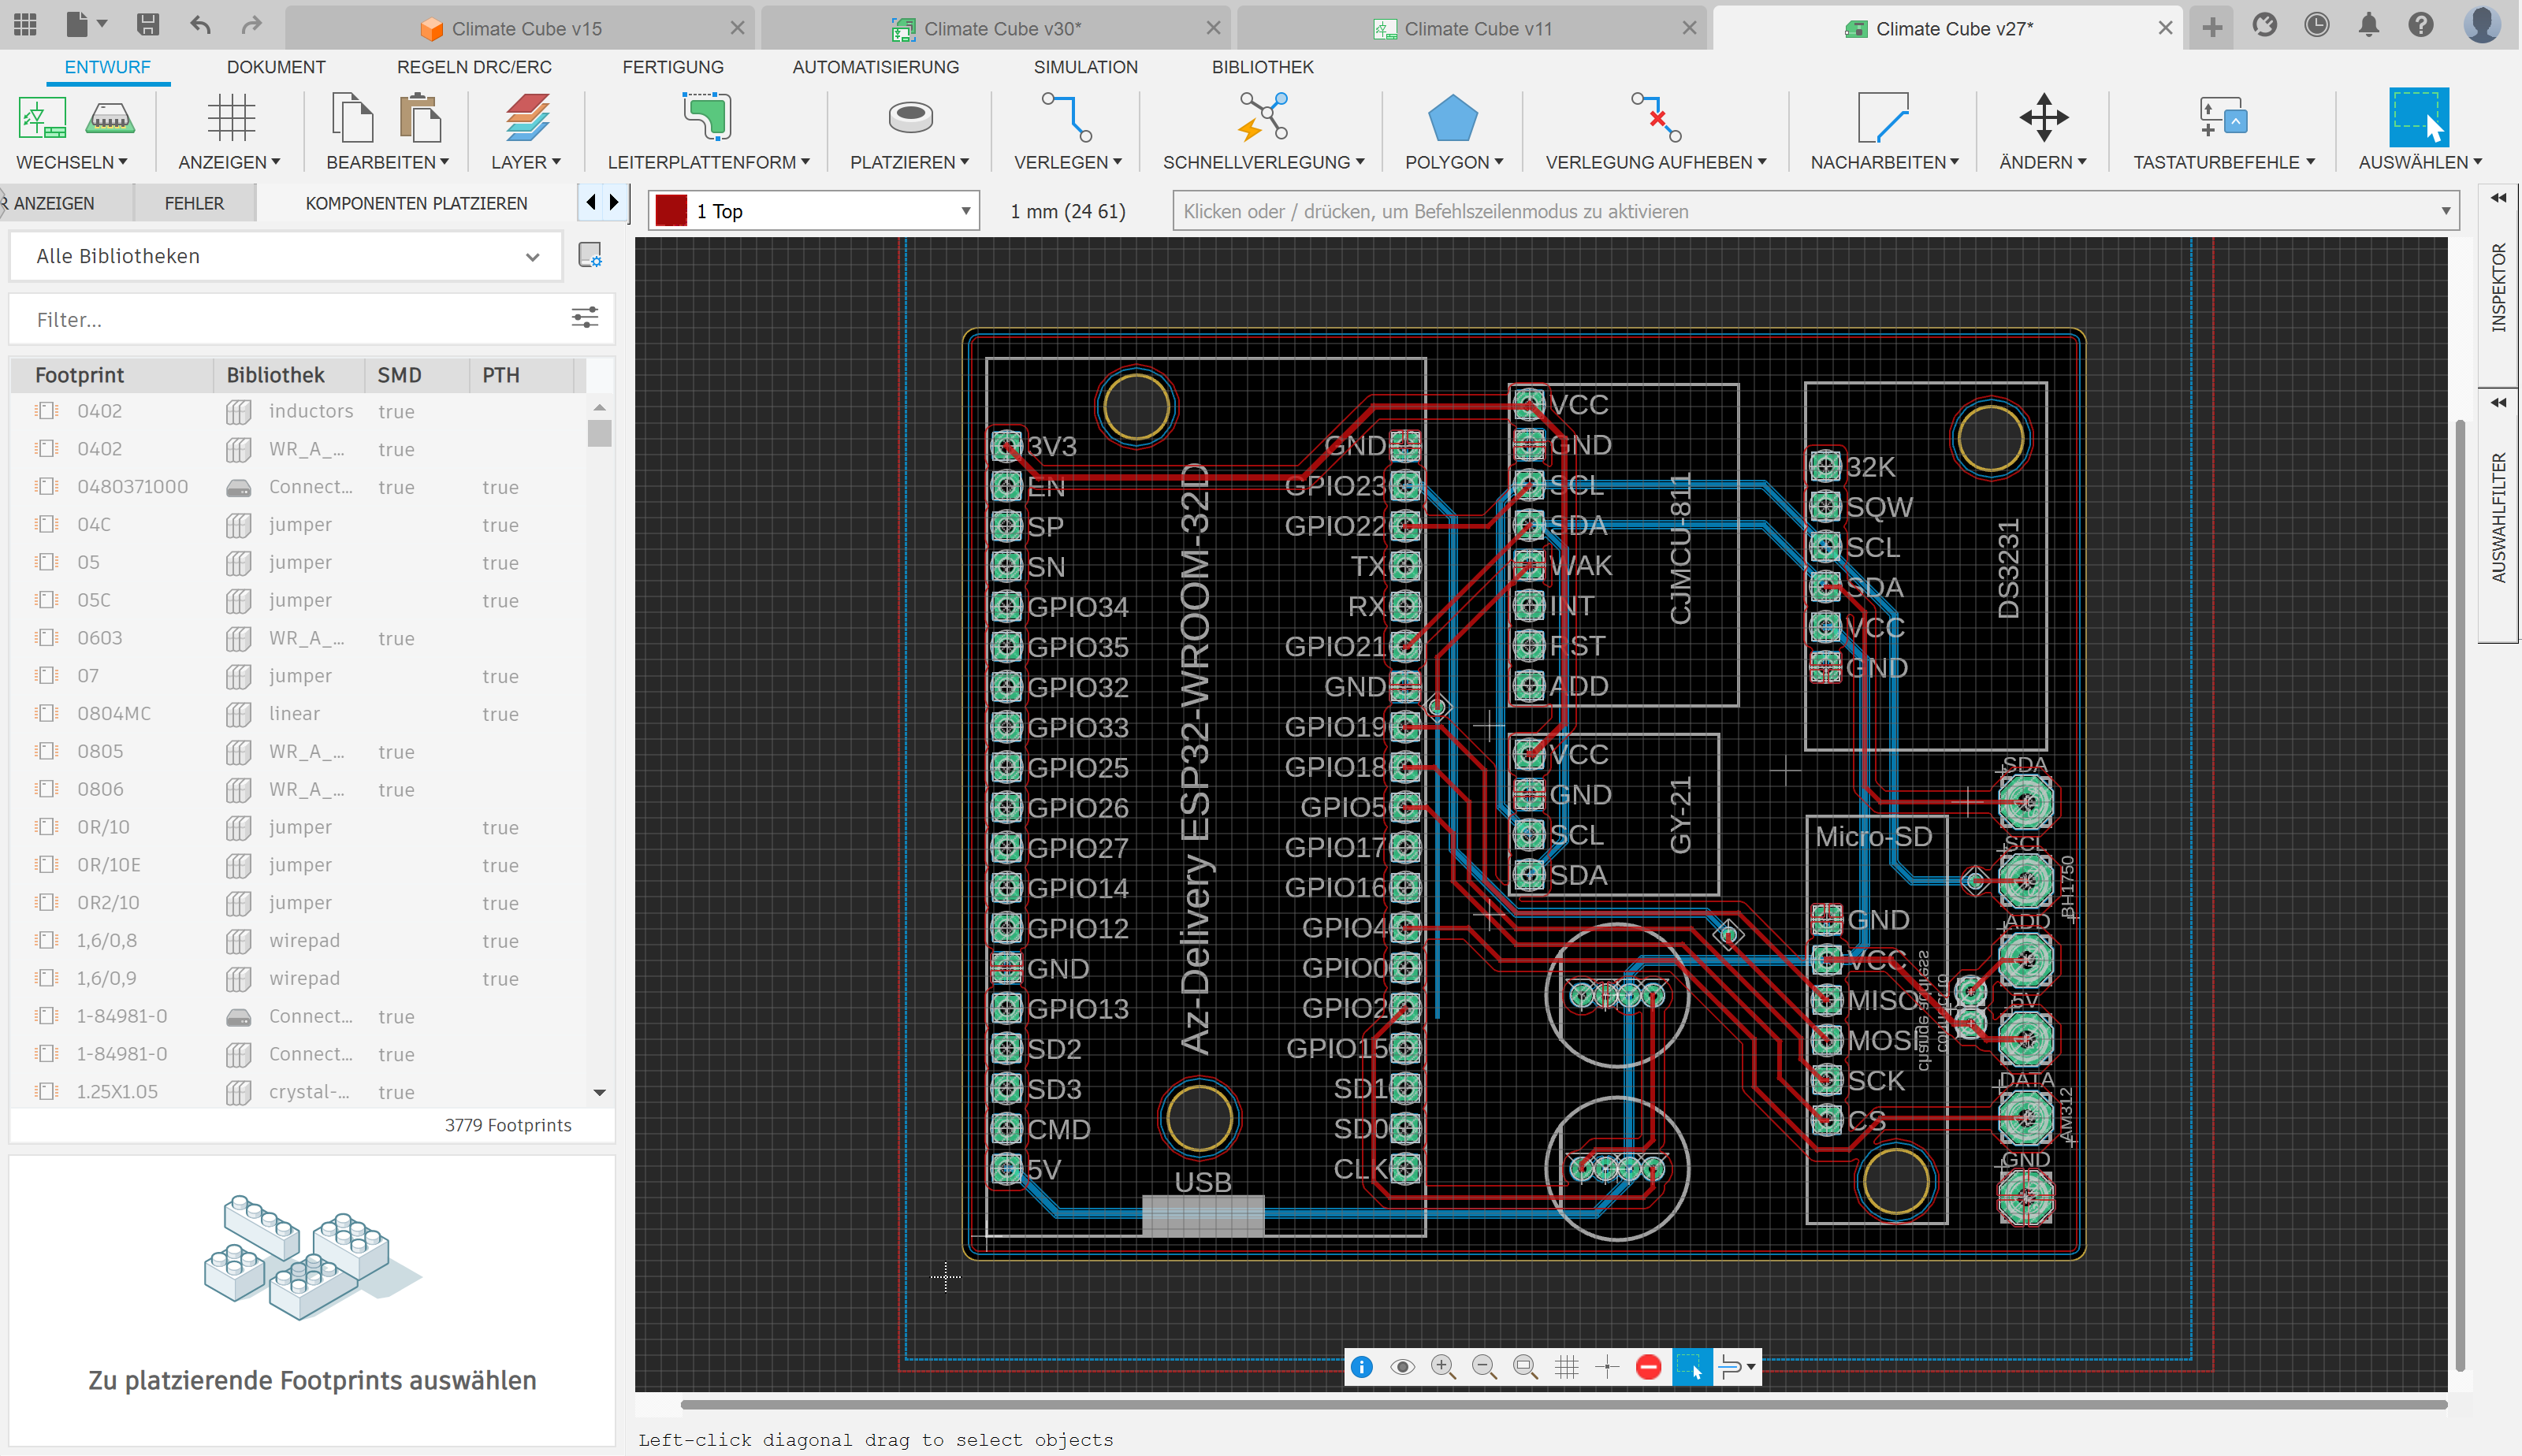Image resolution: width=2522 pixels, height=1456 pixels.
Task: Toggle the filter options icon beside Filter field
Action: pos(585,318)
